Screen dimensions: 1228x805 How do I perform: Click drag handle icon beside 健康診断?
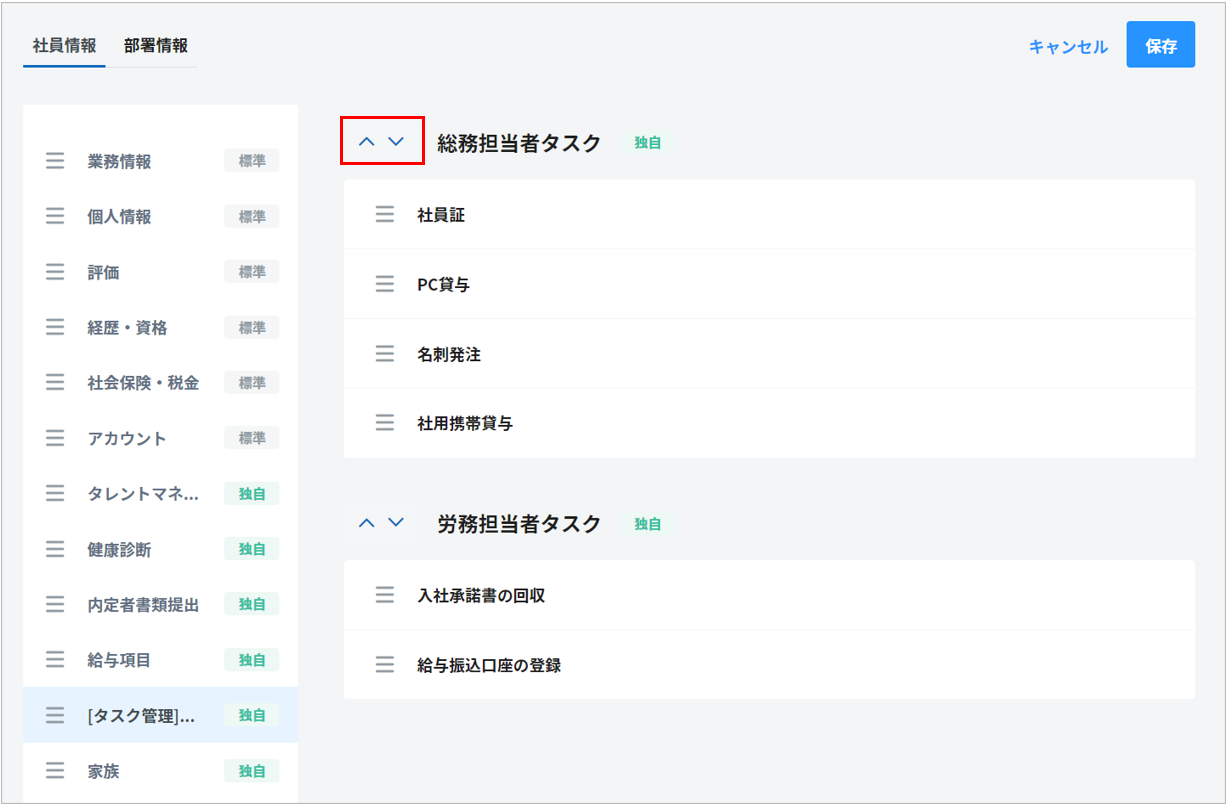(x=55, y=549)
